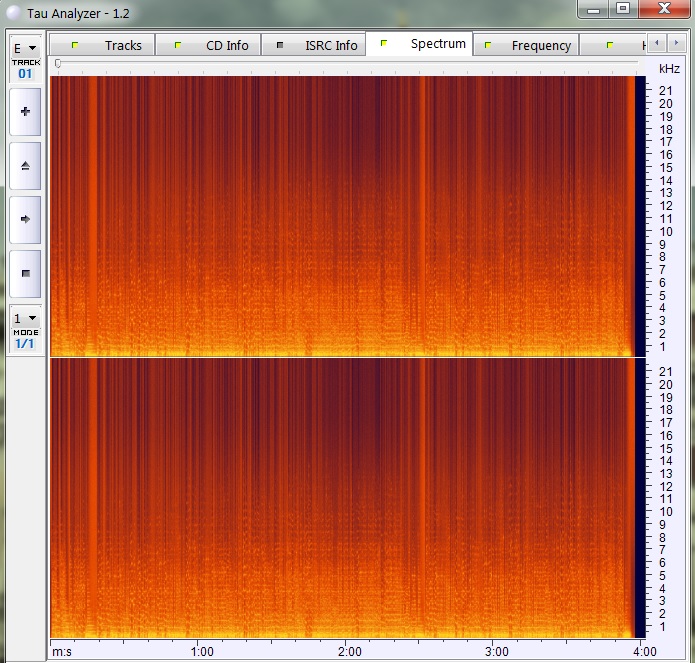695x663 pixels.
Task: Click the plus button in left sidebar
Action: [25, 112]
